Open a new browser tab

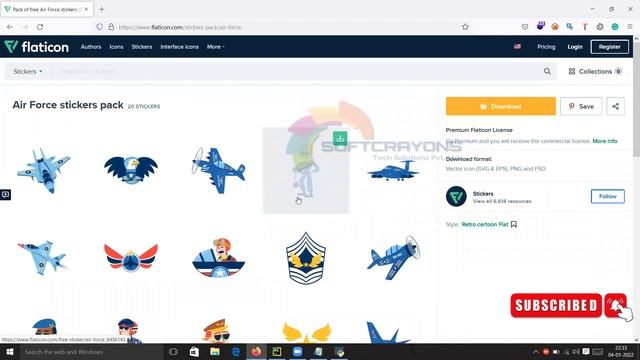102,9
